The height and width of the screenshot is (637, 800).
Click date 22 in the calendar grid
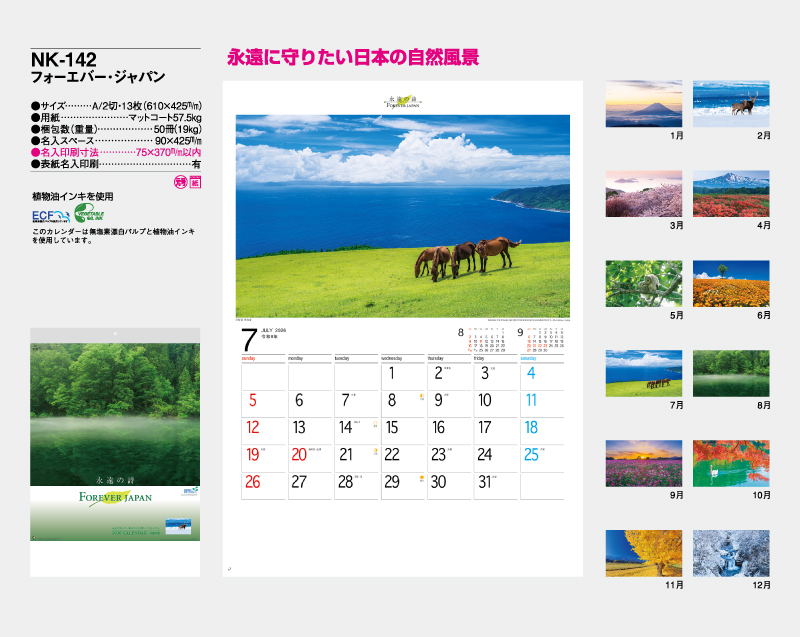pyautogui.click(x=392, y=454)
